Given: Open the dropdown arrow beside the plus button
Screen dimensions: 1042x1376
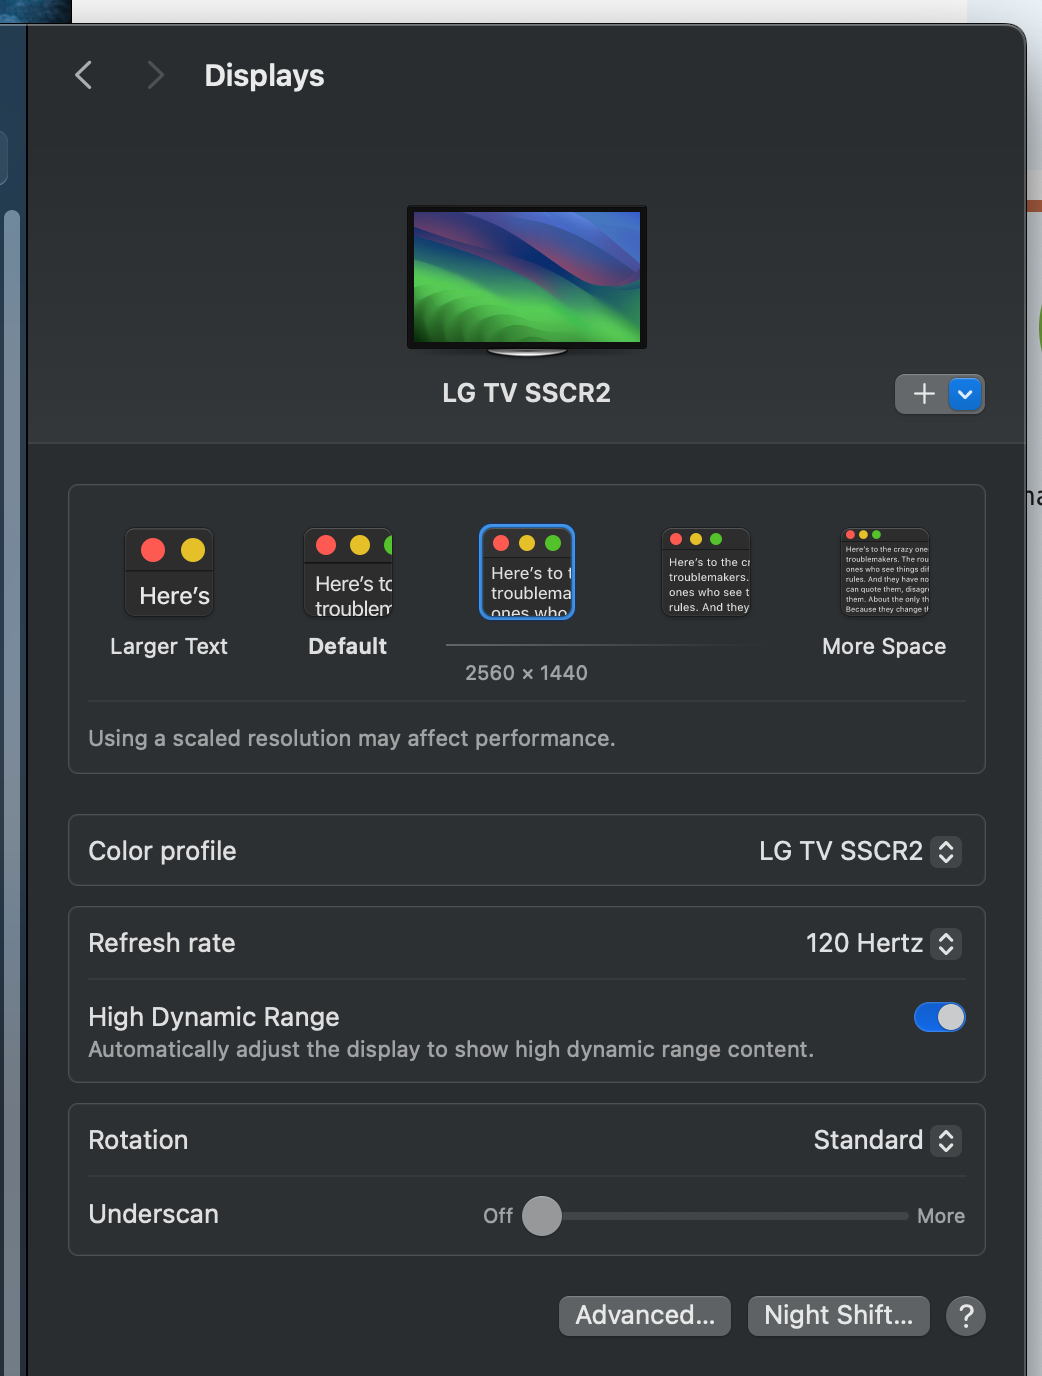Looking at the screenshot, I should tap(965, 394).
